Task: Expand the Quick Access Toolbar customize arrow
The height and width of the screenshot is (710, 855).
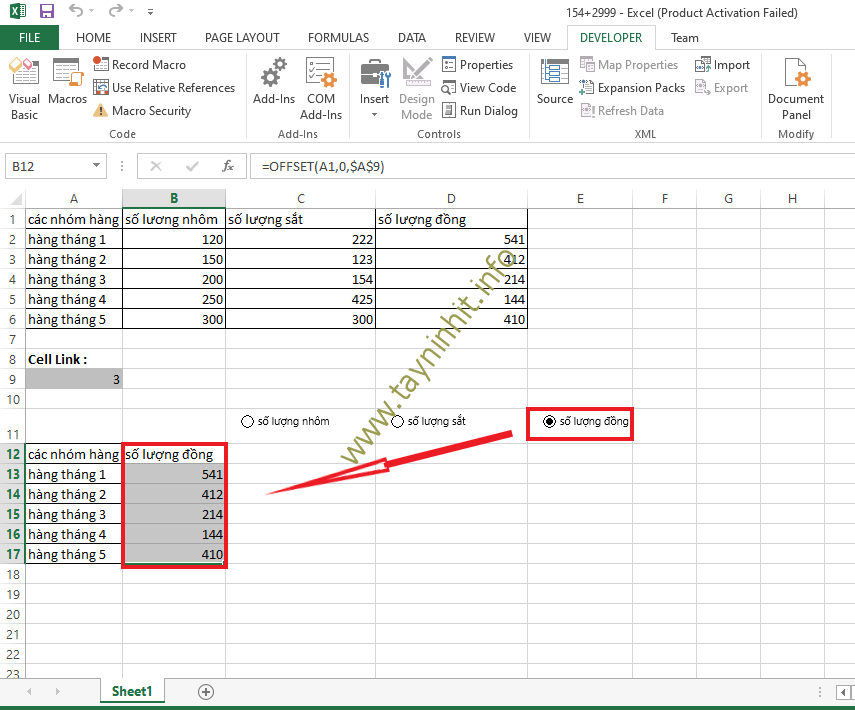Action: [x=151, y=13]
